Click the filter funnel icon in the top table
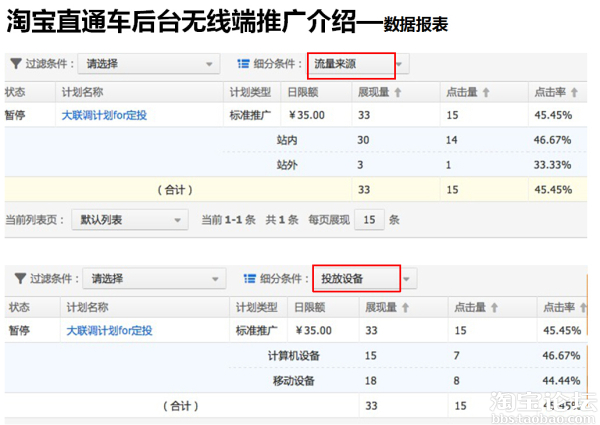The height and width of the screenshot is (425, 600). [16, 64]
